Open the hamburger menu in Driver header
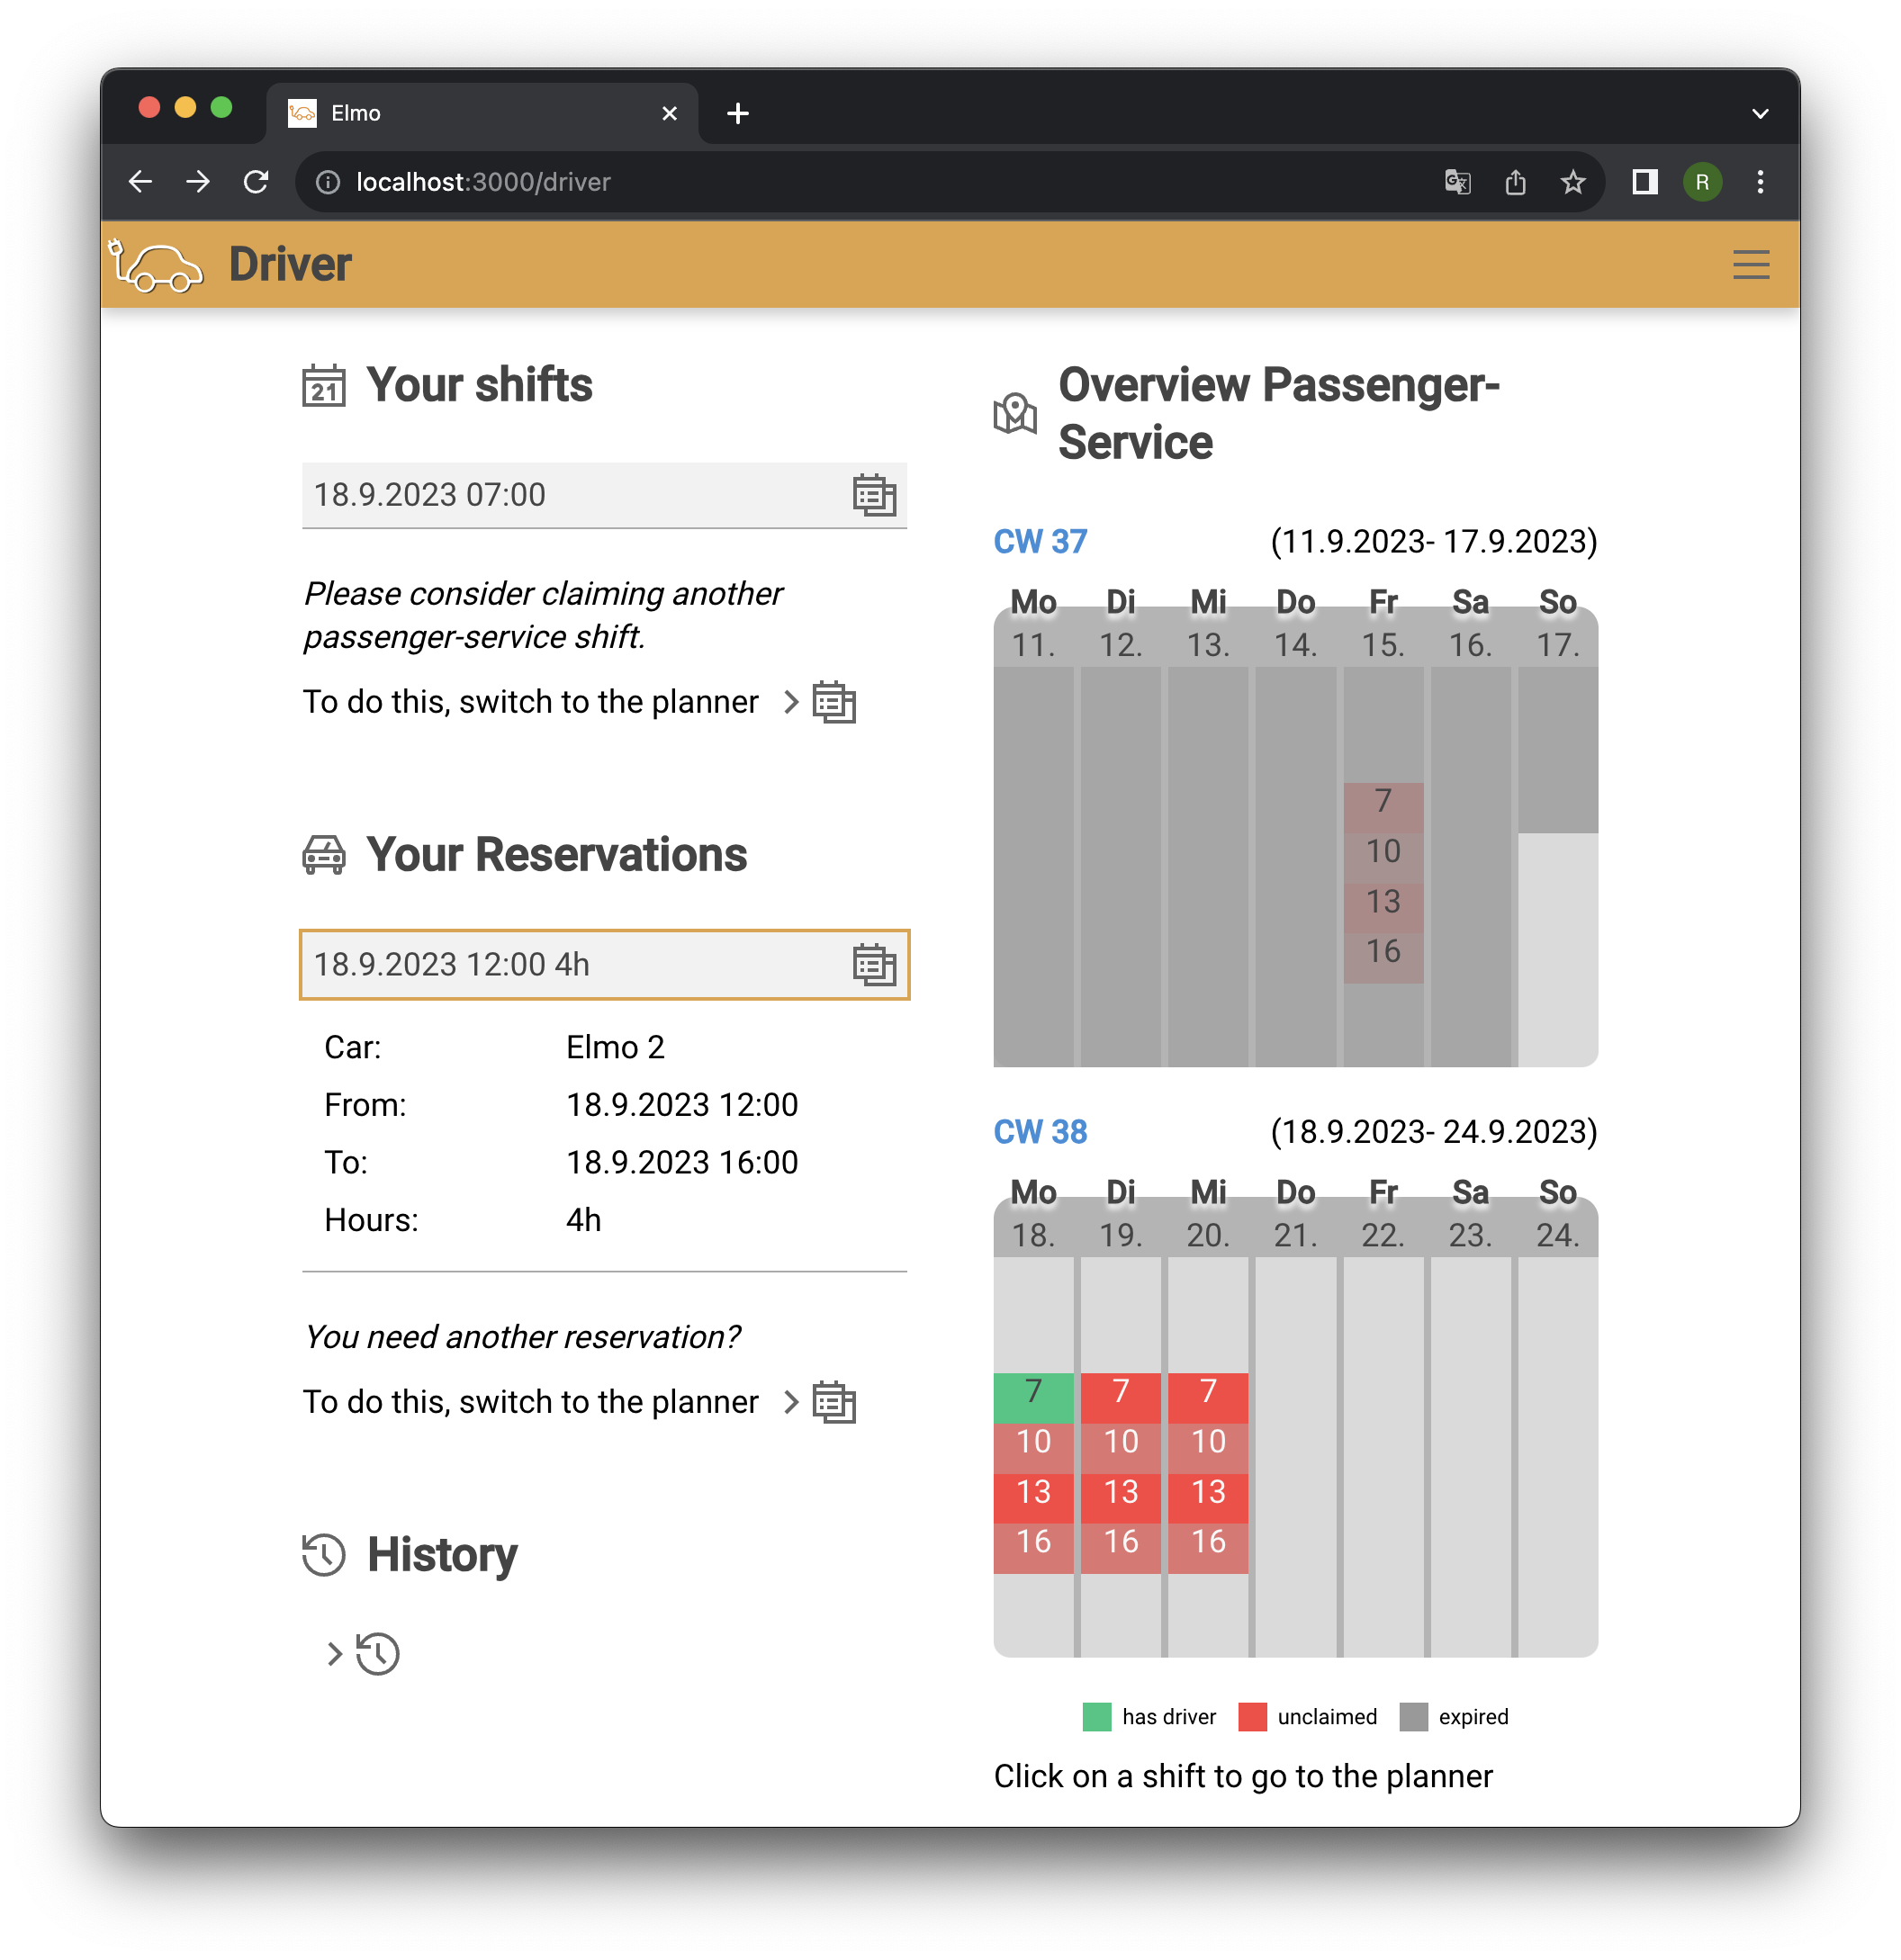This screenshot has width=1901, height=1960. pyautogui.click(x=1750, y=265)
